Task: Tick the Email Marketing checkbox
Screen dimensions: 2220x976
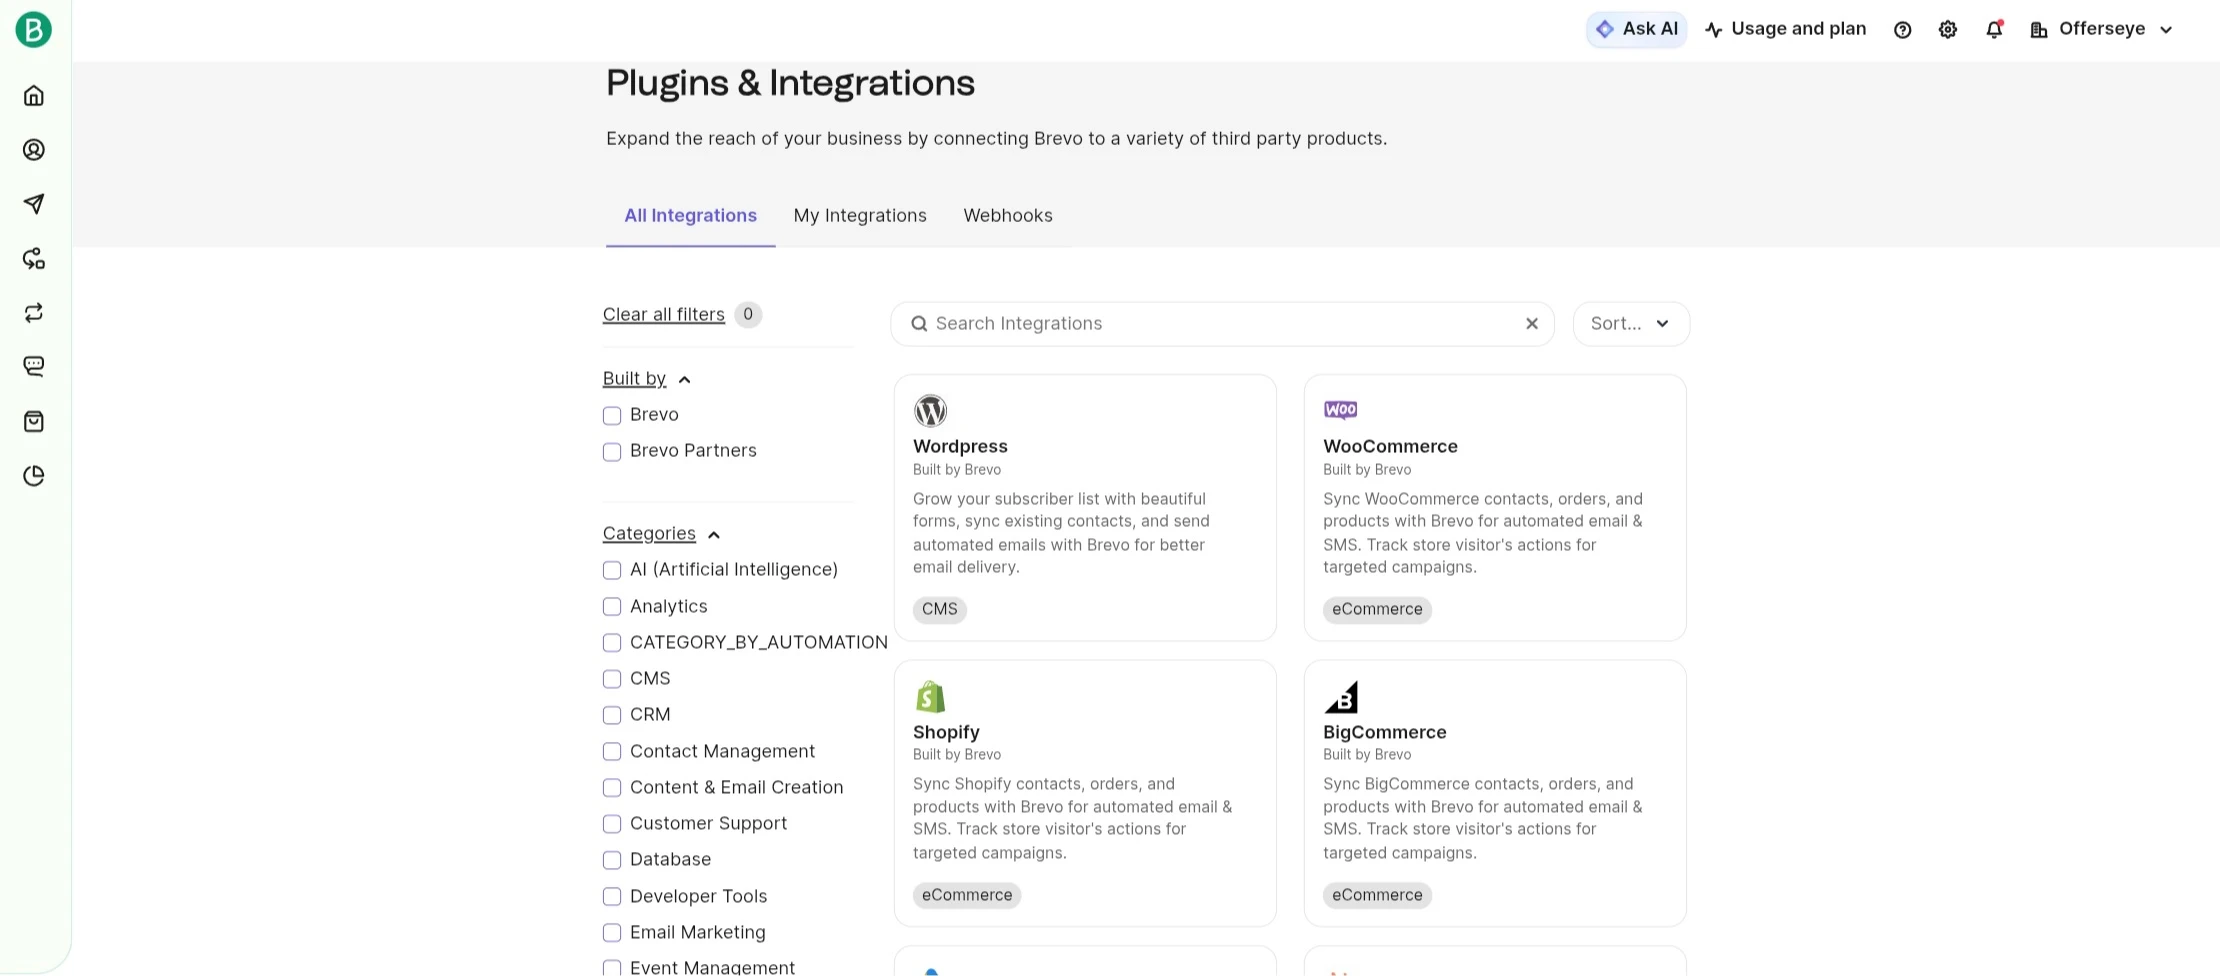Action: [612, 933]
